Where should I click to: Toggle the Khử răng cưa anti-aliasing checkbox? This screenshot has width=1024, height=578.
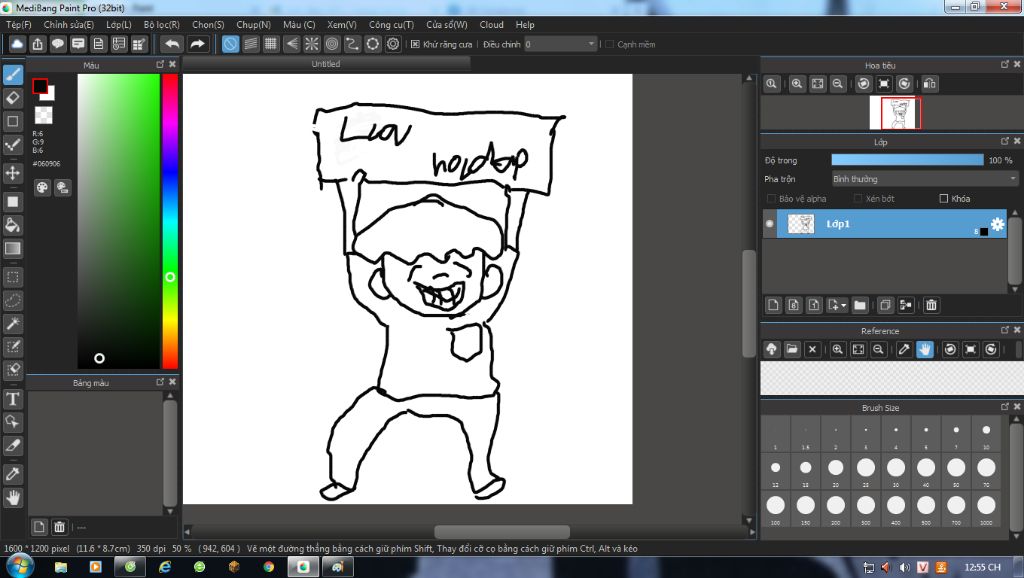415,44
